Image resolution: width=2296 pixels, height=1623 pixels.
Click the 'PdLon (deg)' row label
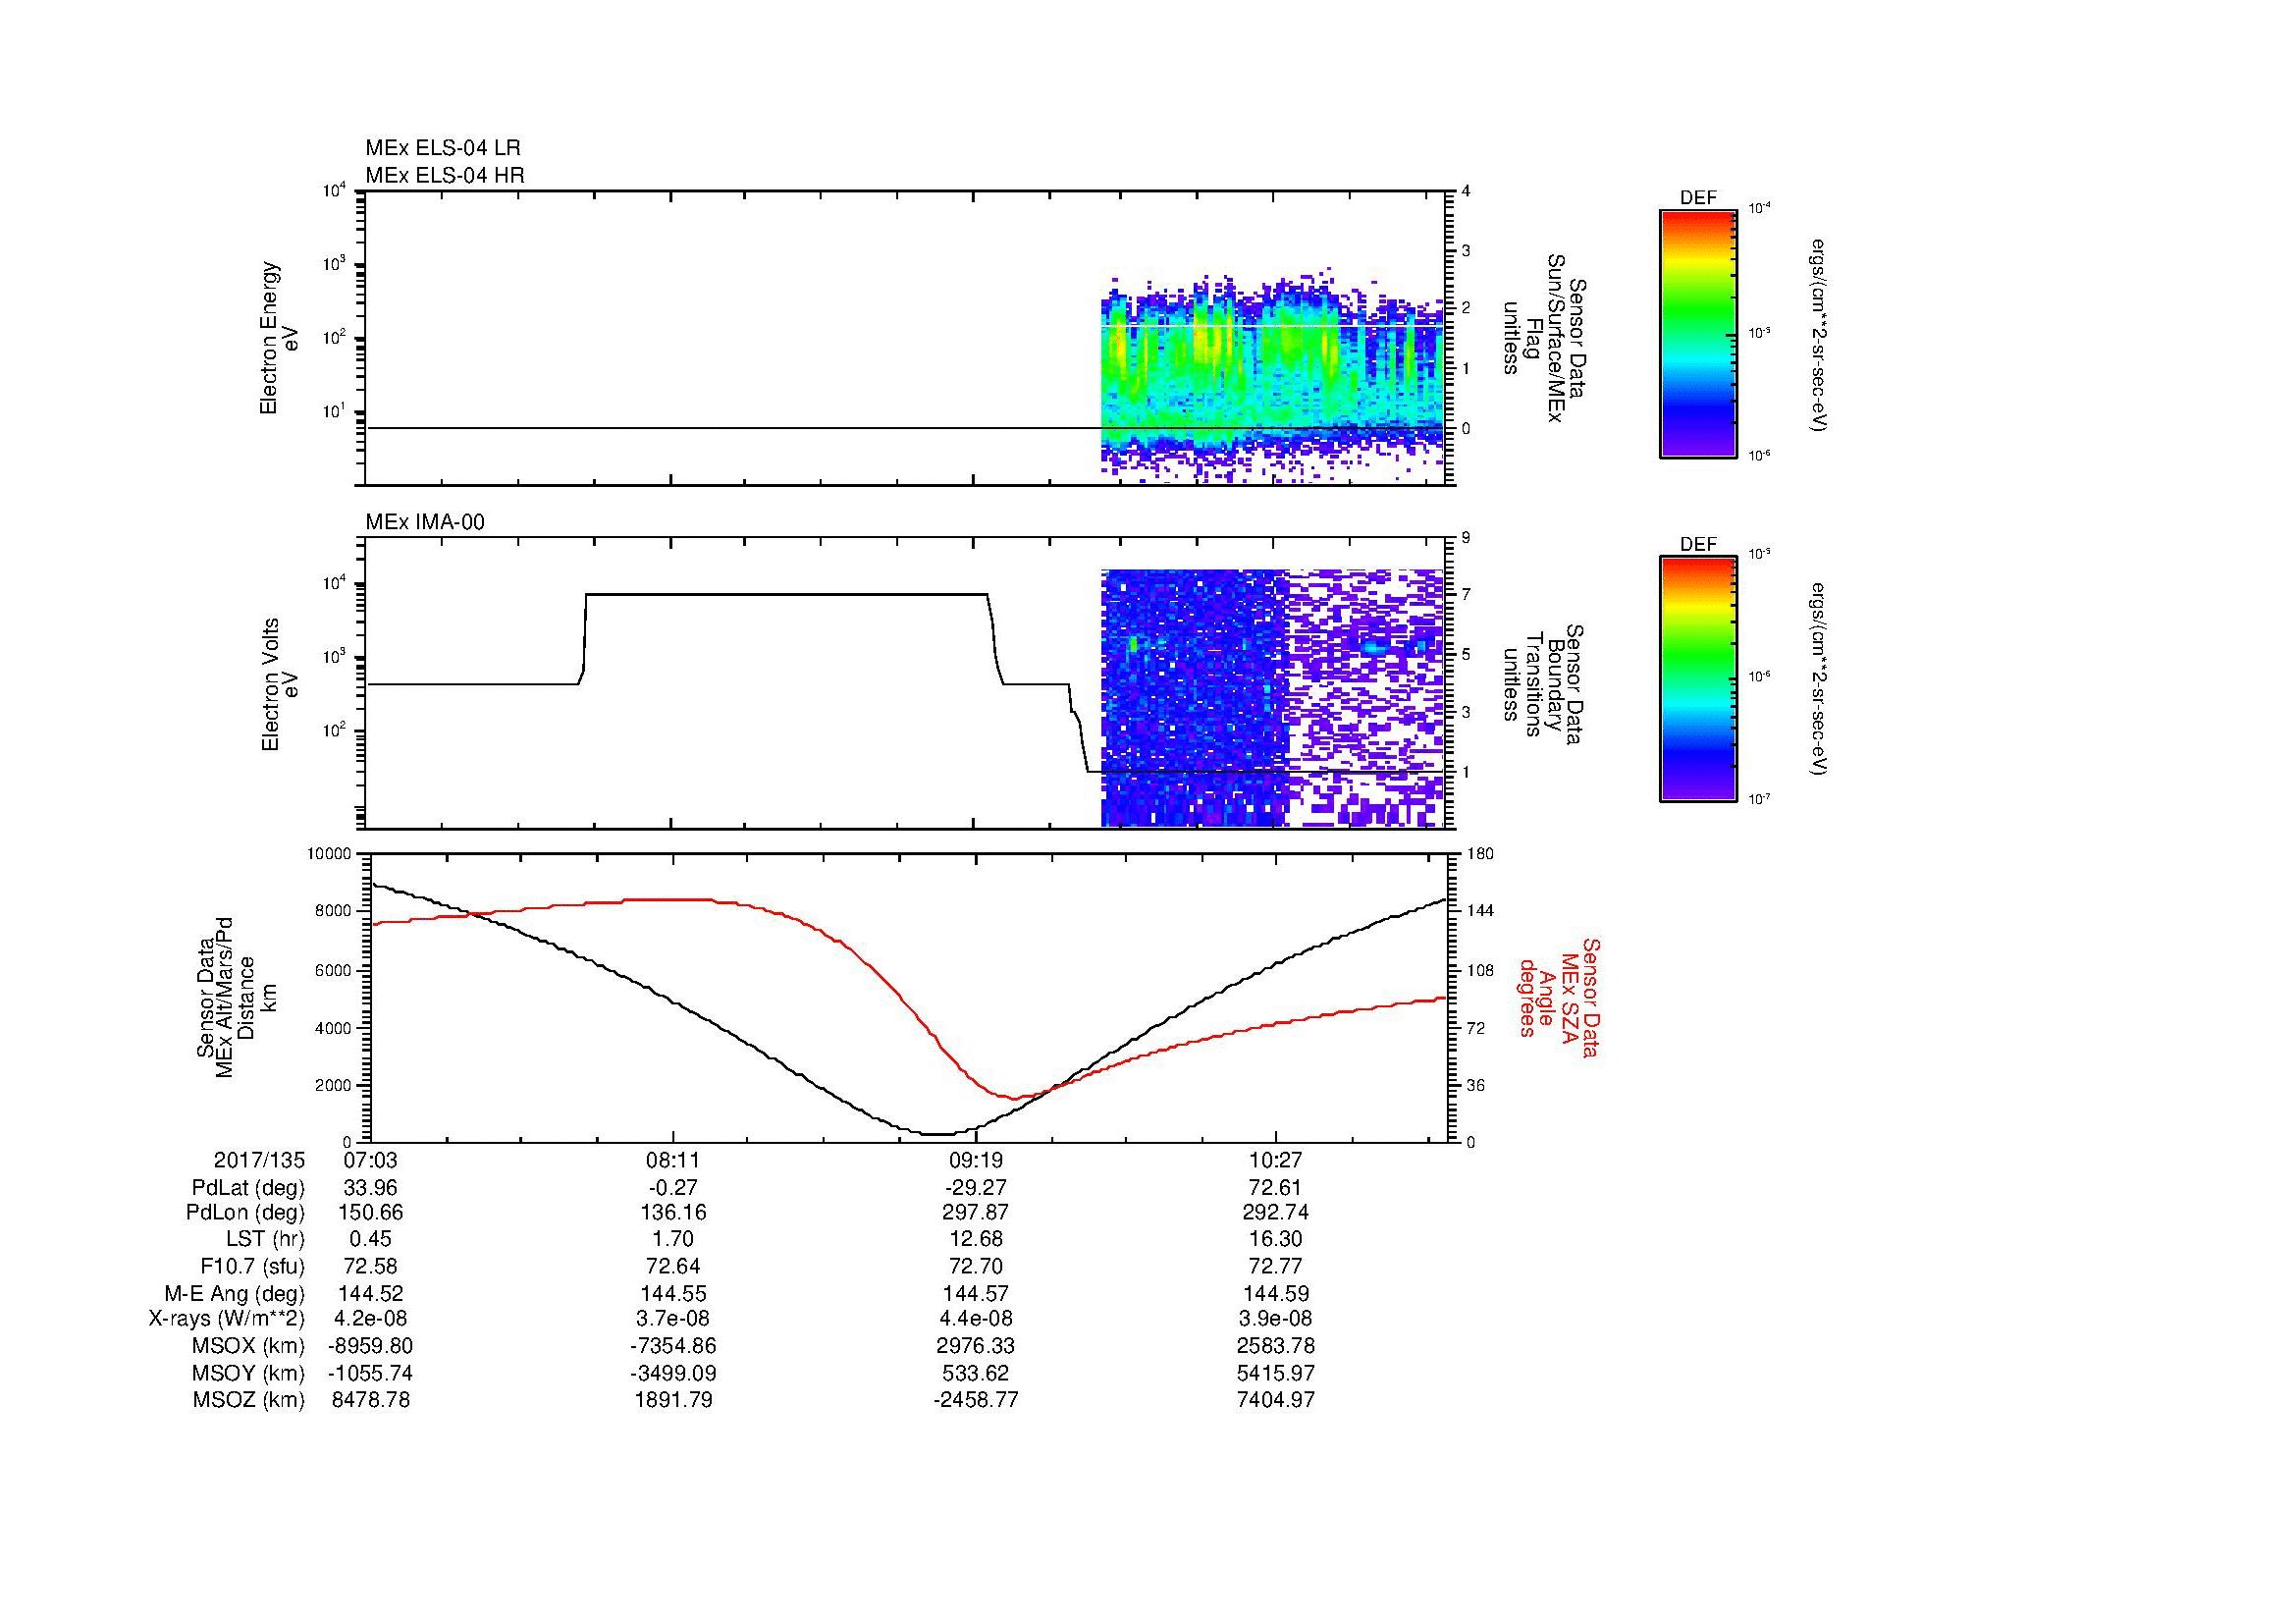pyautogui.click(x=246, y=1213)
